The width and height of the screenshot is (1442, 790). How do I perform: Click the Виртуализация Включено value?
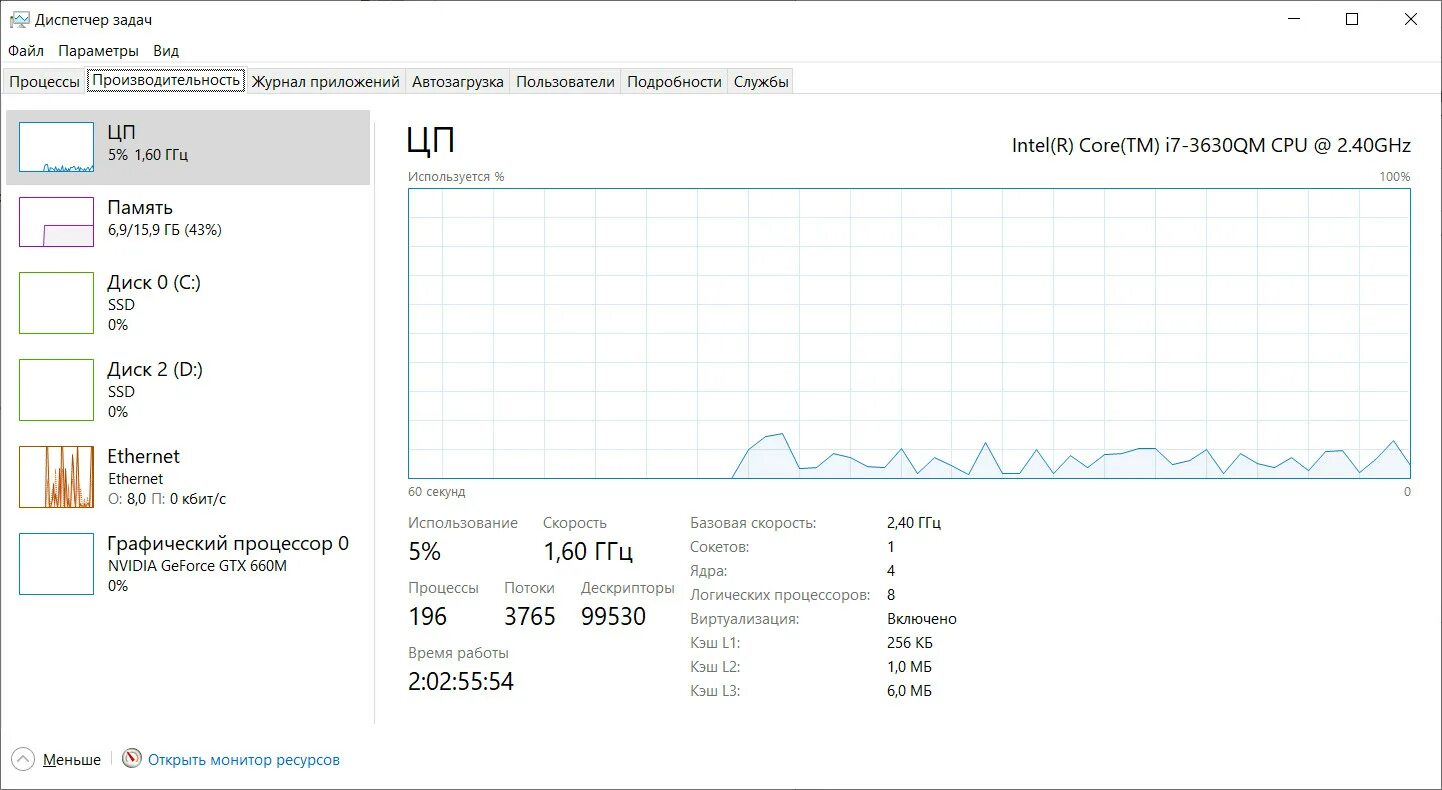[922, 619]
